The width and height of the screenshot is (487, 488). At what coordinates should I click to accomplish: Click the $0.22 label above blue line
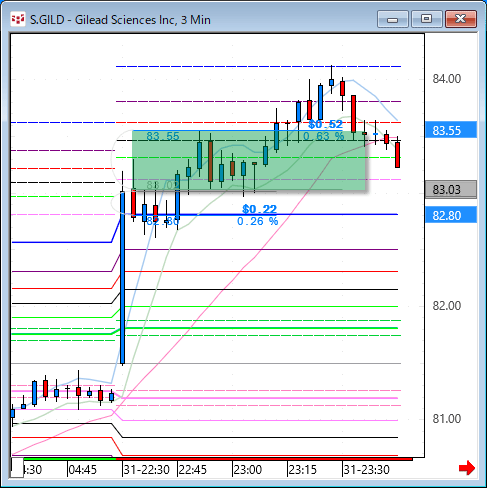click(259, 209)
